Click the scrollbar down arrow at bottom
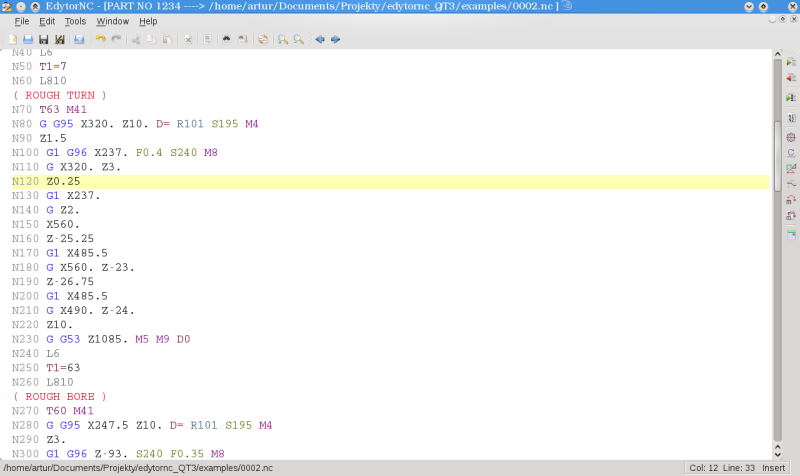Viewport: 800px width, 476px height. pyautogui.click(x=778, y=455)
